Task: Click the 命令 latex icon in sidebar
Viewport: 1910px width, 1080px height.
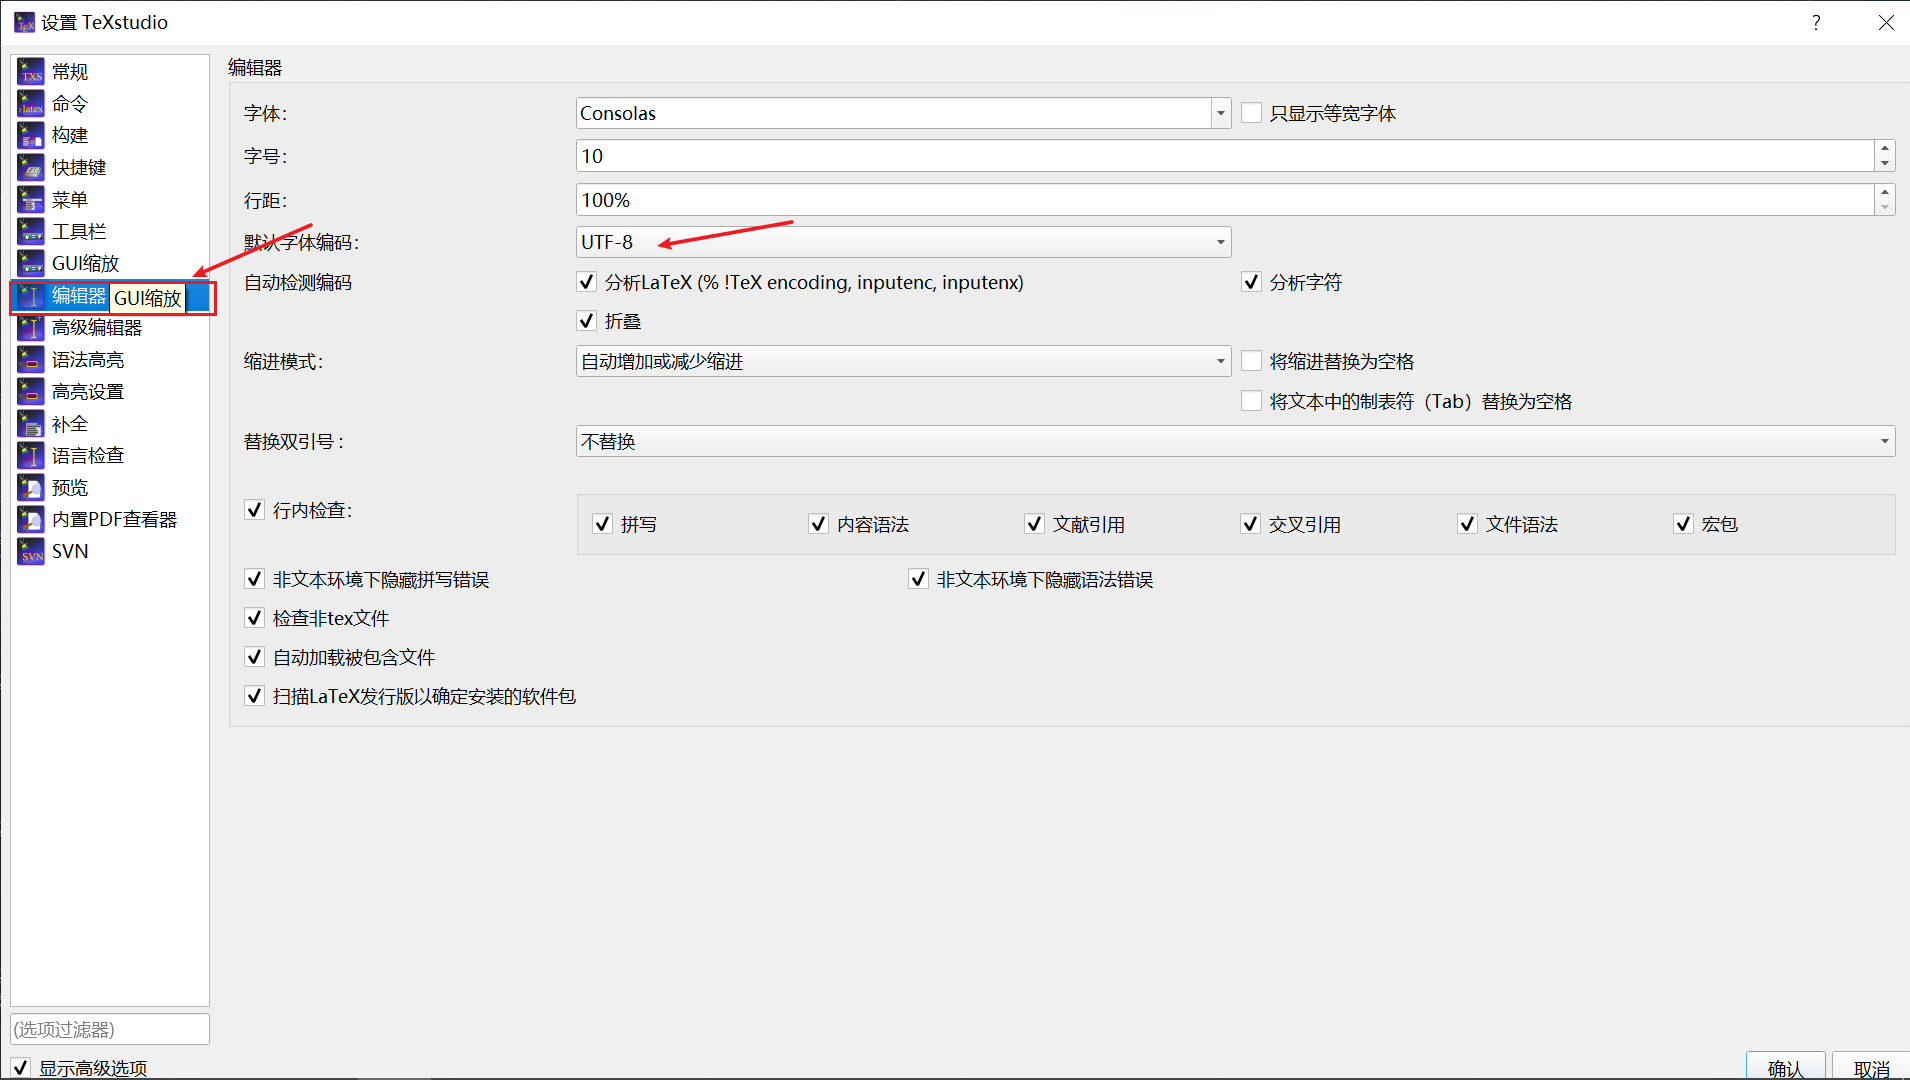Action: point(31,103)
